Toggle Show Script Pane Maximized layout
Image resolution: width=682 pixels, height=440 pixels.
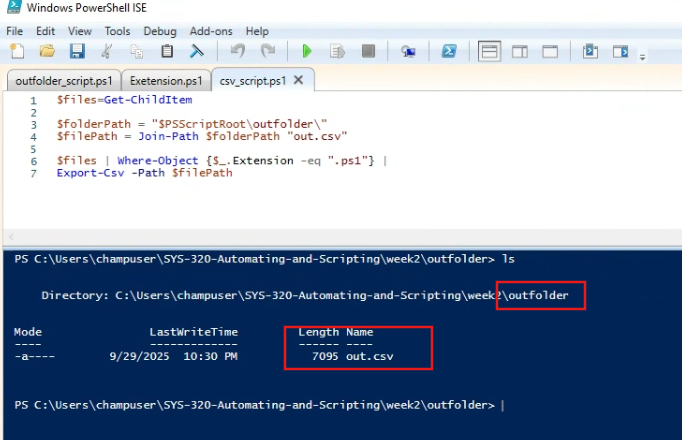(x=550, y=51)
